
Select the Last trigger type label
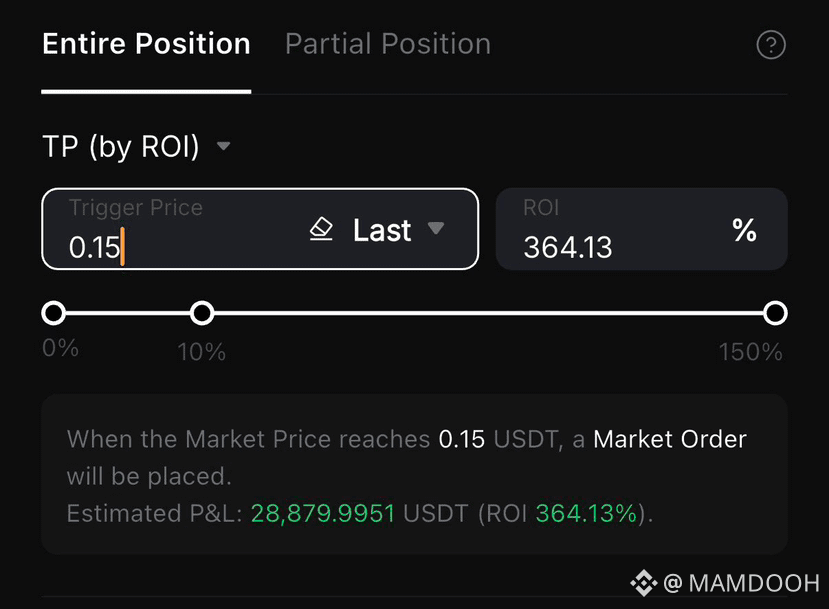click(x=382, y=230)
